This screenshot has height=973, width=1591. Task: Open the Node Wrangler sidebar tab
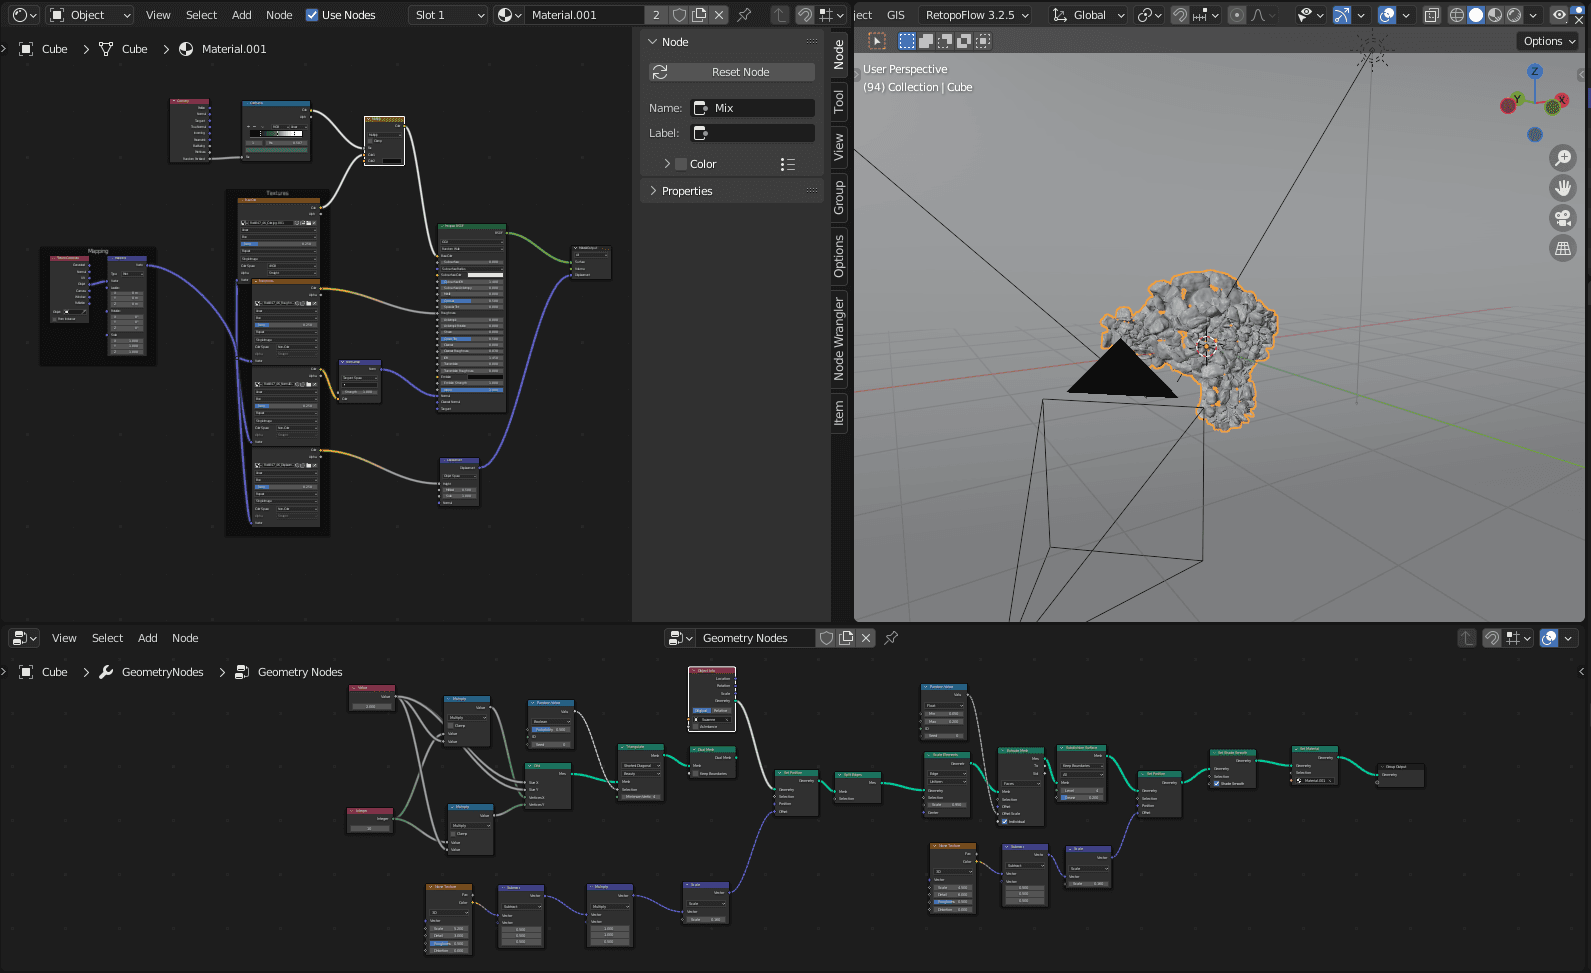[839, 339]
